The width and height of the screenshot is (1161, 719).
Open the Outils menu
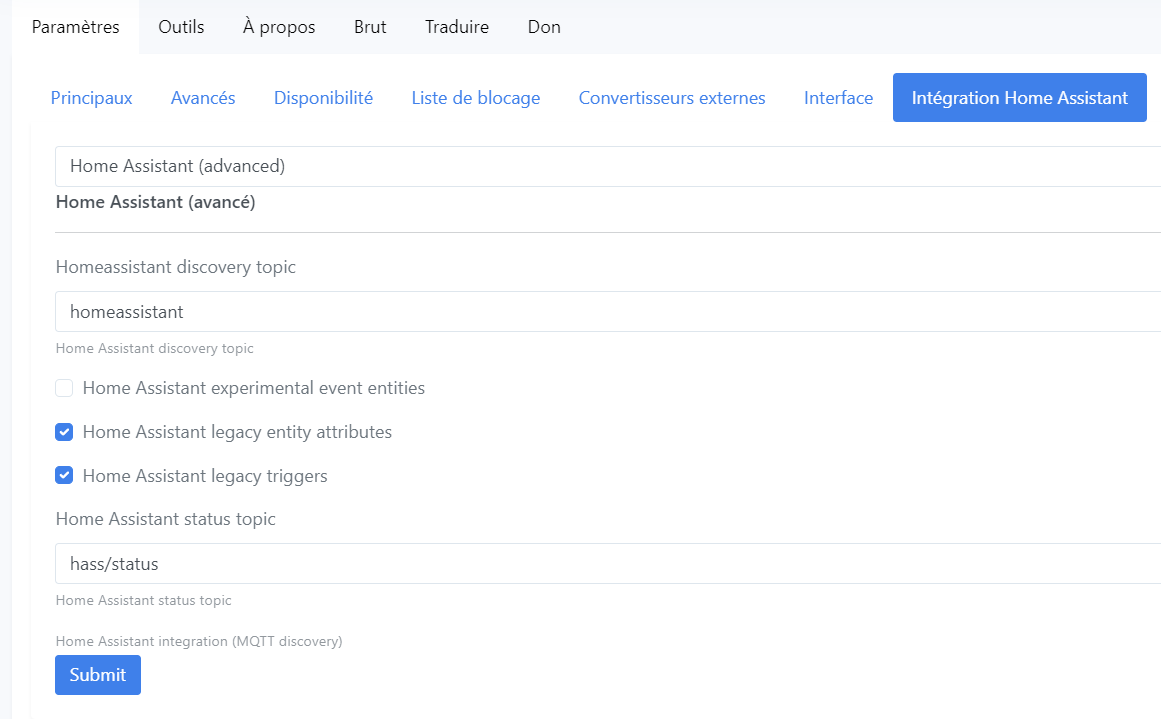[181, 27]
